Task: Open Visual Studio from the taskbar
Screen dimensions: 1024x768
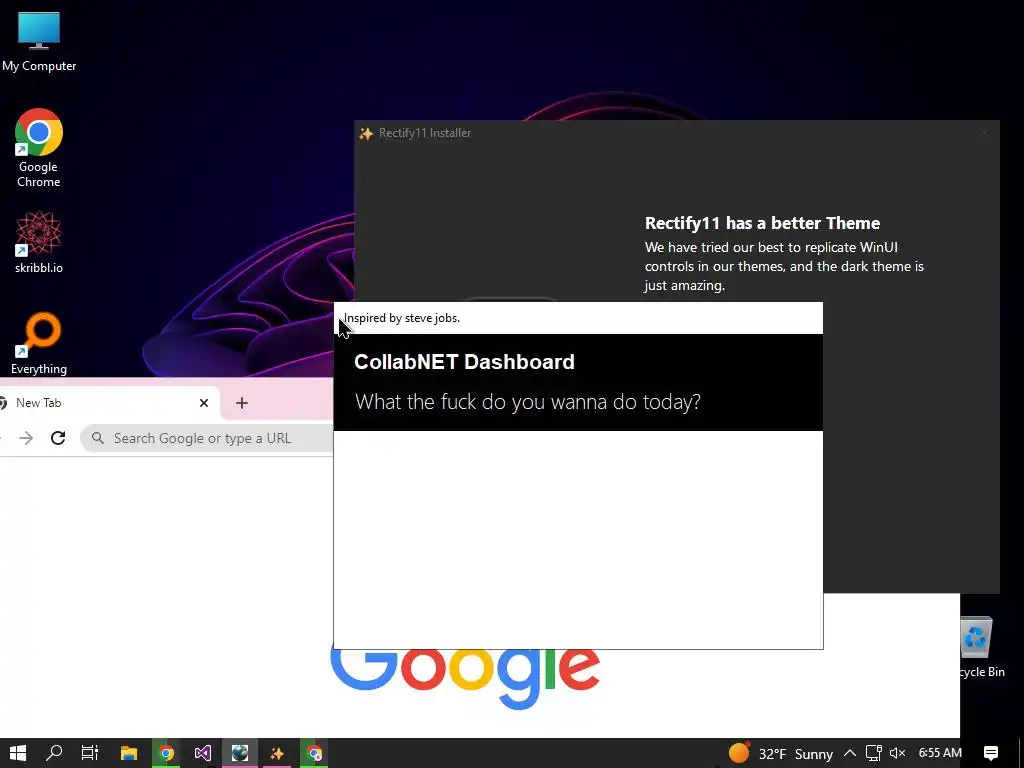Action: tap(202, 753)
